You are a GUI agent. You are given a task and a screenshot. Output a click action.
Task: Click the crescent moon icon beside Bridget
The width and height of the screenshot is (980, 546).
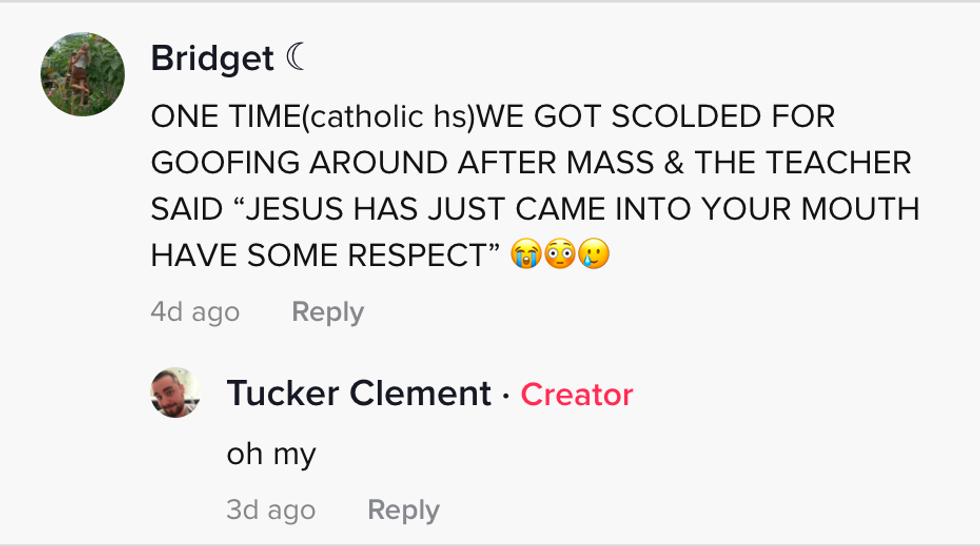pyautogui.click(x=296, y=59)
